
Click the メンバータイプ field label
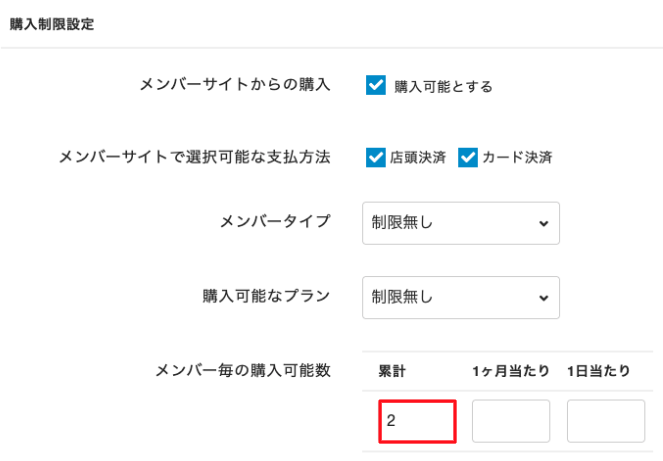pyautogui.click(x=274, y=221)
